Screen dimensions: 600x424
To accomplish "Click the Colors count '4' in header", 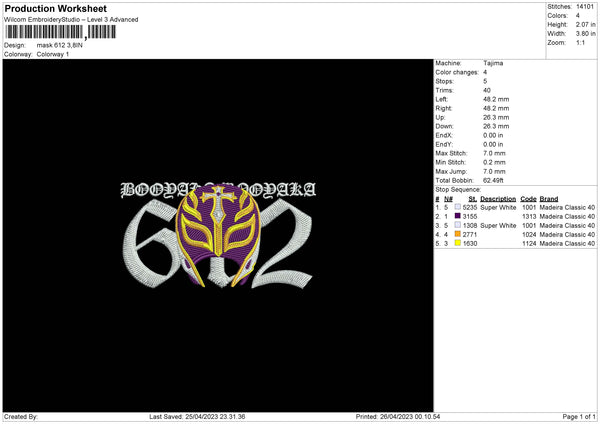I will (578, 16).
